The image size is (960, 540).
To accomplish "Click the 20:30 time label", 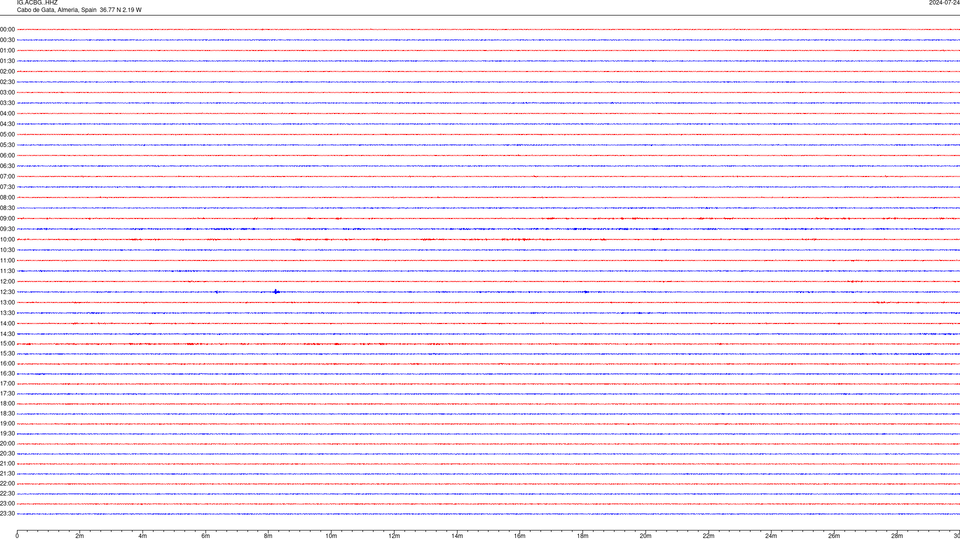I will tap(7, 454).
